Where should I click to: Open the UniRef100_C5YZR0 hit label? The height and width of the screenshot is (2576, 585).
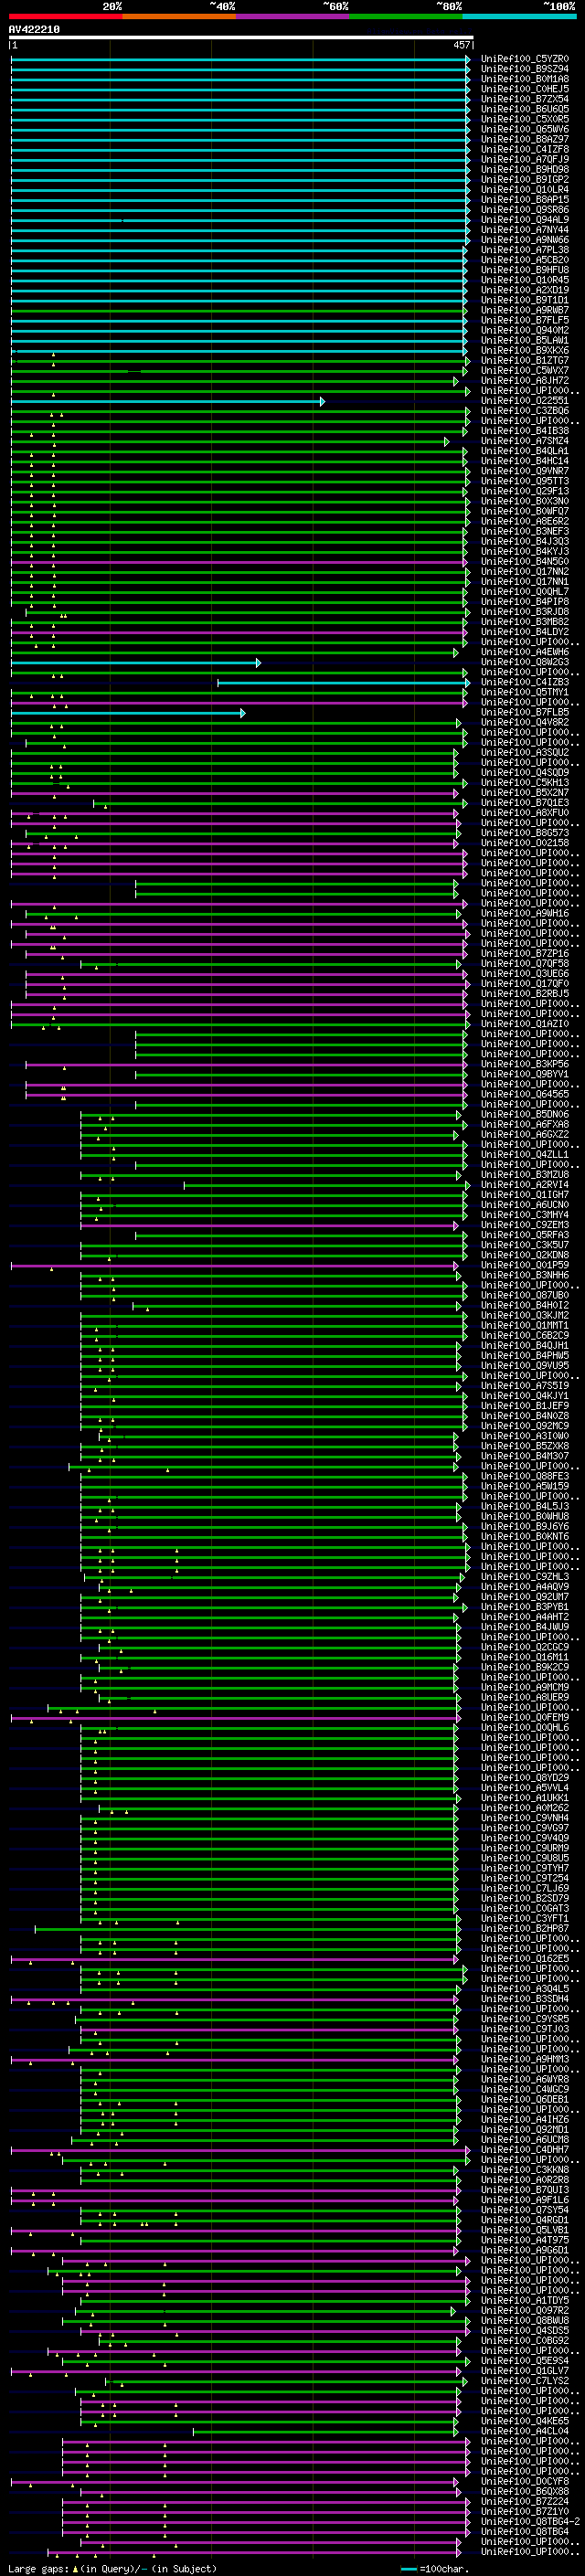(x=525, y=59)
